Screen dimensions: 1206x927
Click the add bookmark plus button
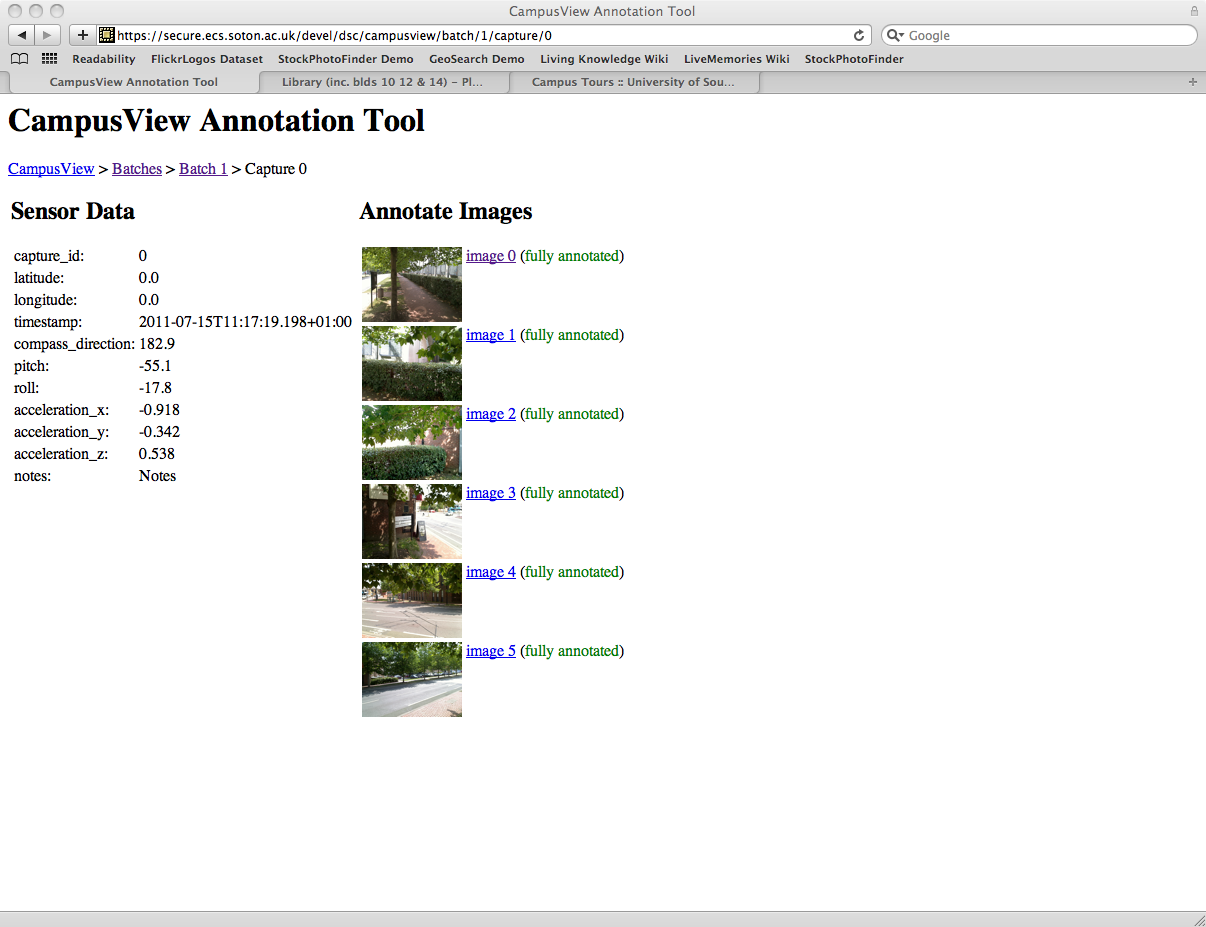pyautogui.click(x=83, y=35)
